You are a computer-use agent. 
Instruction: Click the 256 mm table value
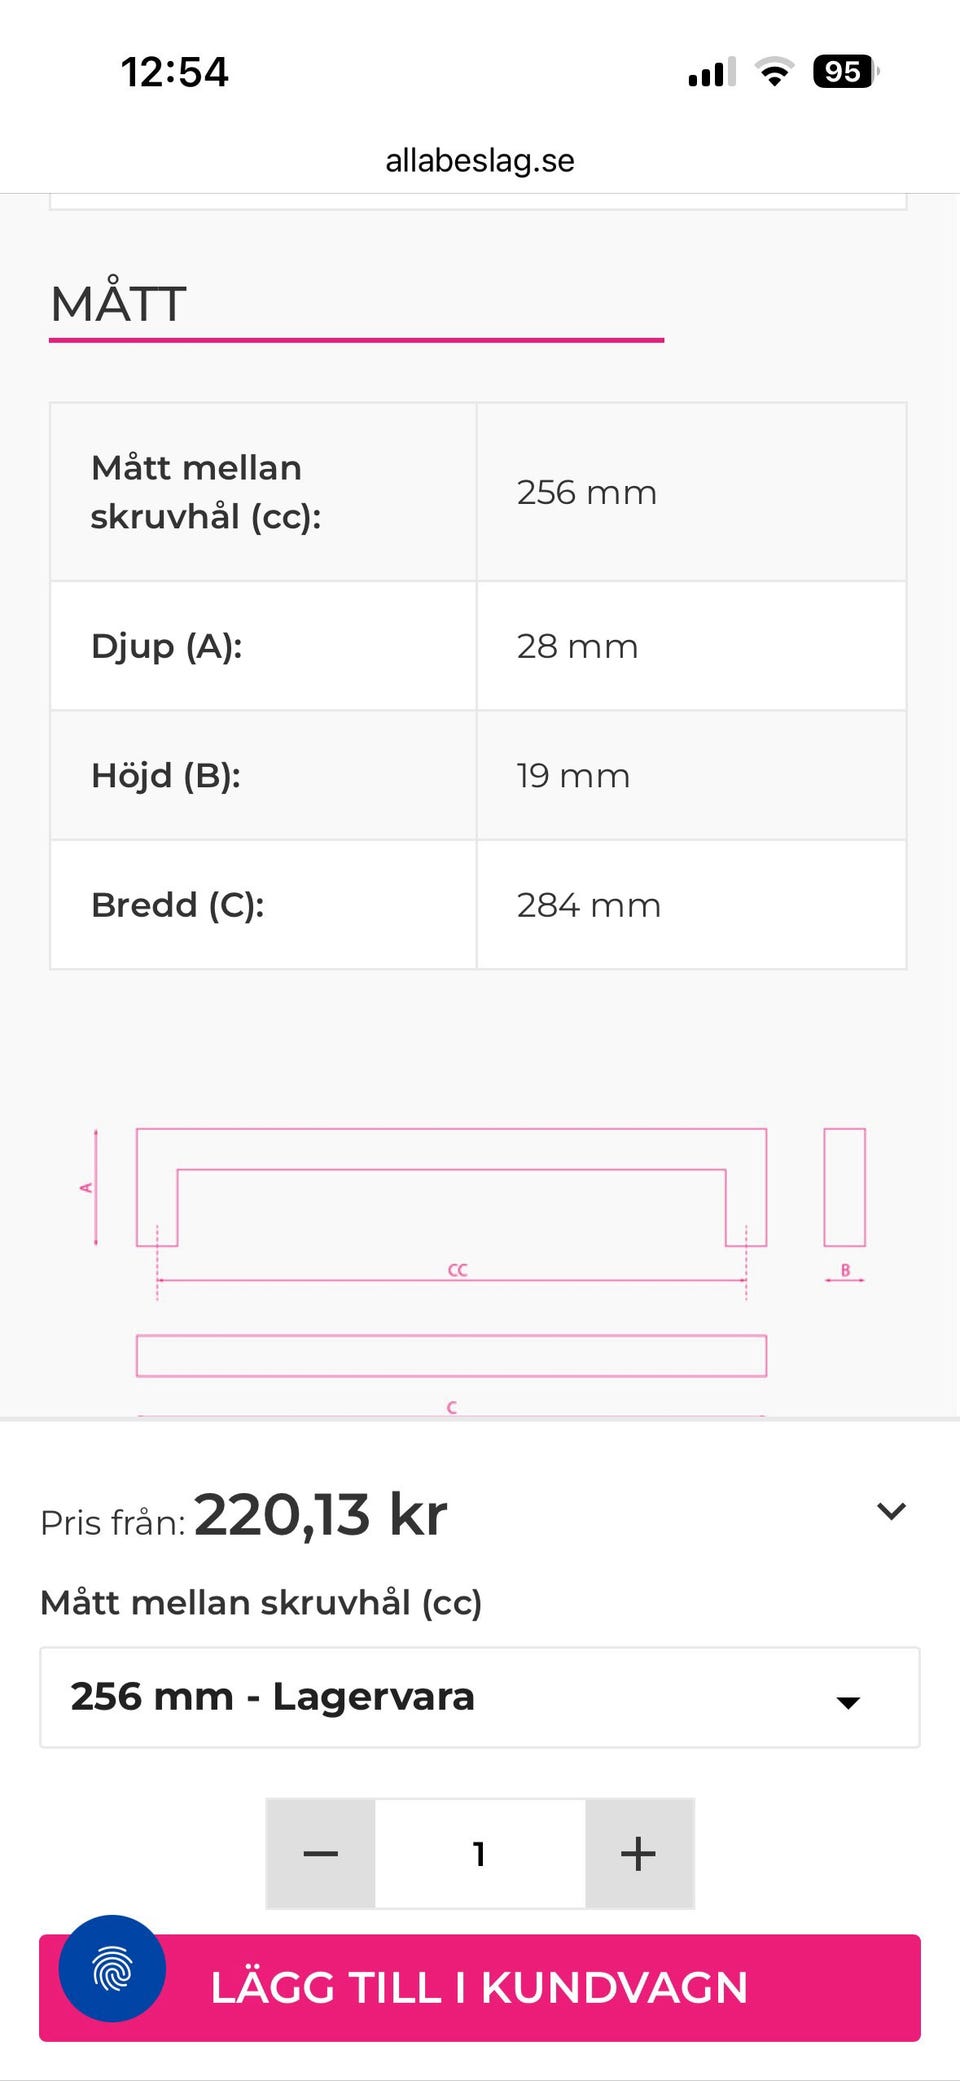(587, 492)
